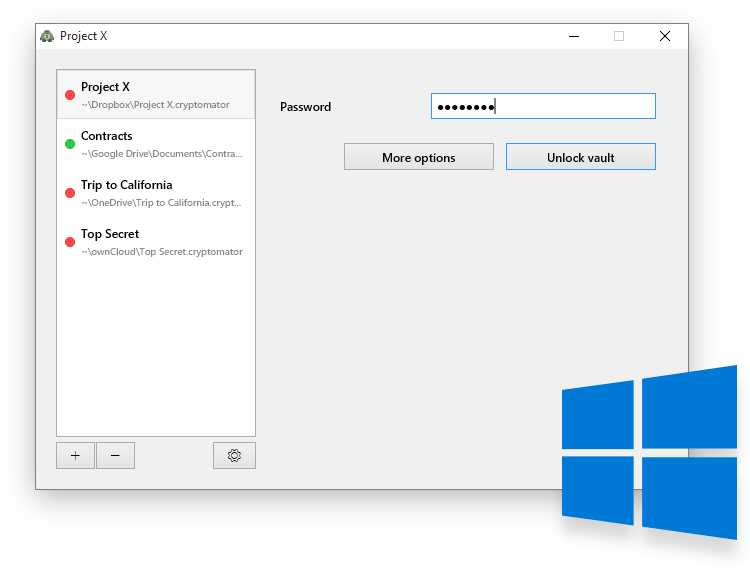Click the Cryptomator robot icon in title bar
This screenshot has width=750, height=572.
(47, 36)
